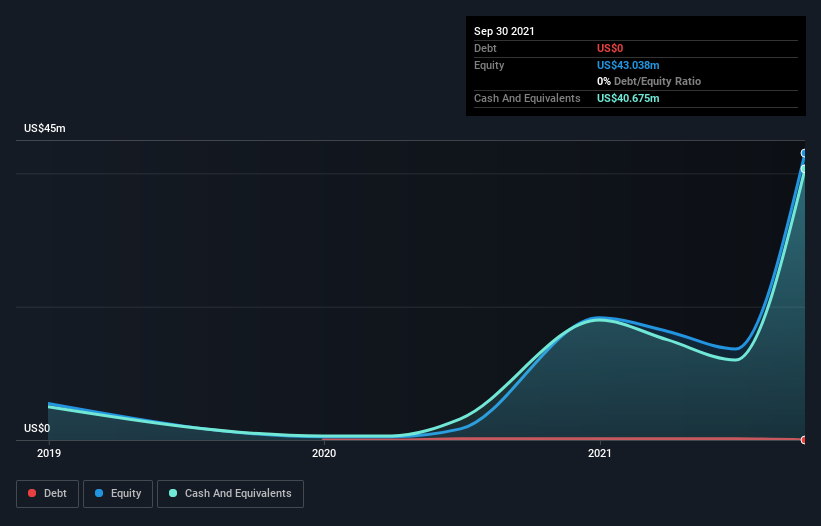The width and height of the screenshot is (821, 526).
Task: Toggle Cash And Equivalents legend button
Action: coord(230,494)
